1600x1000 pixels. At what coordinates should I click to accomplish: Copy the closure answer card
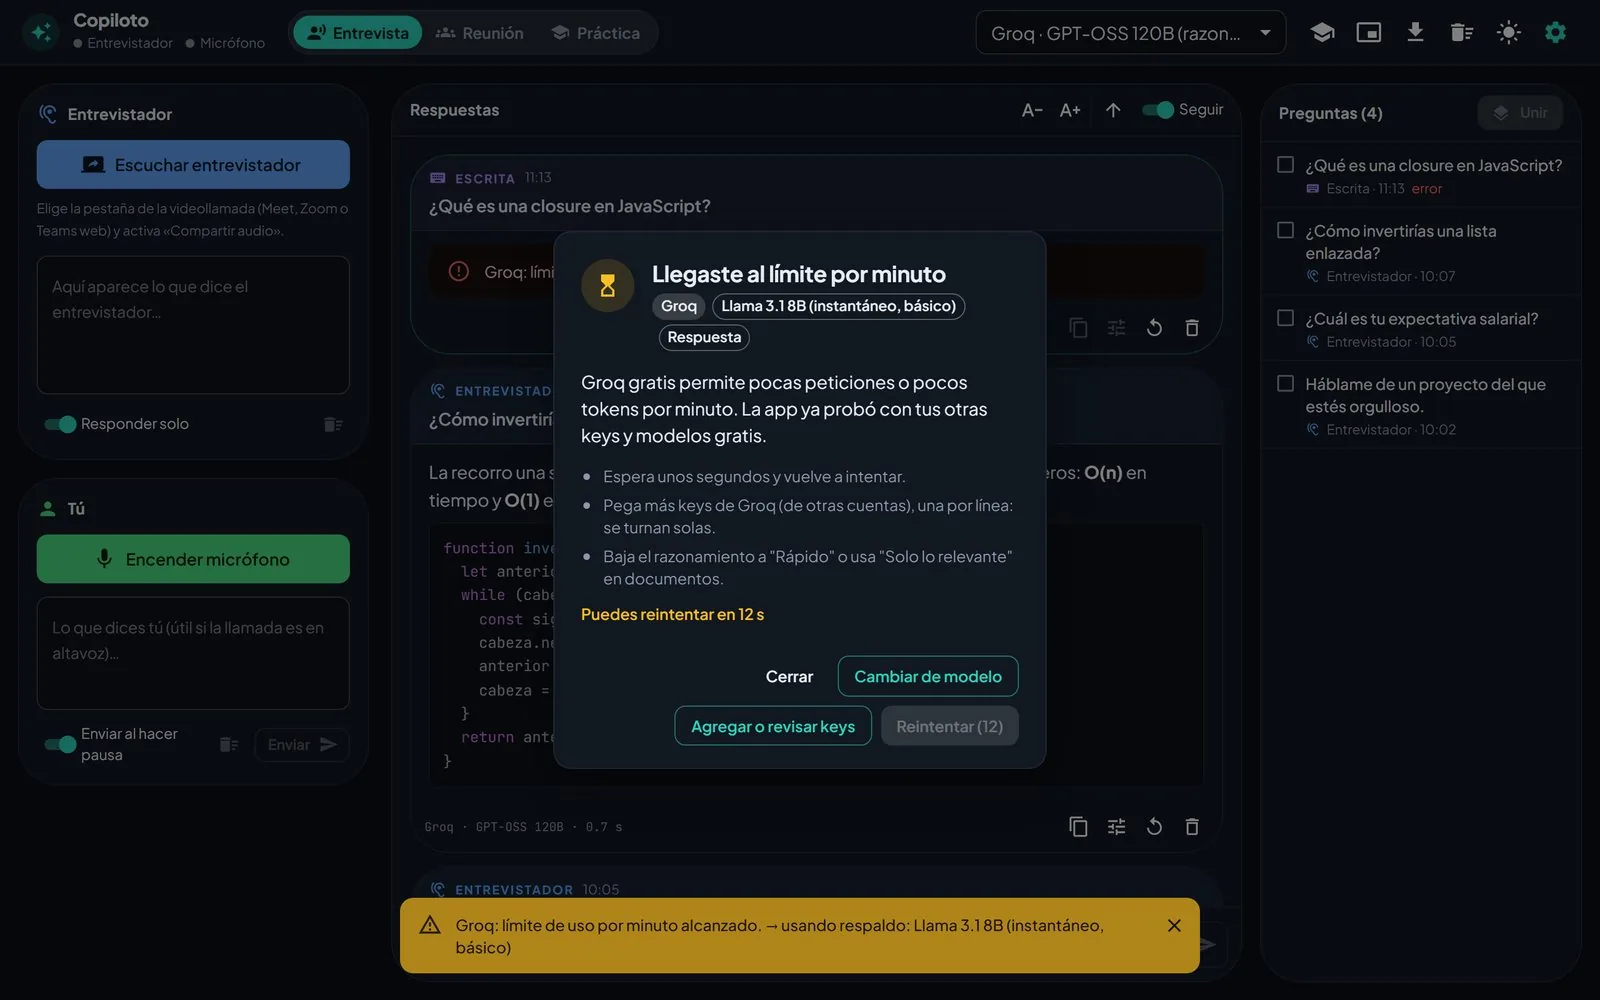[1078, 328]
